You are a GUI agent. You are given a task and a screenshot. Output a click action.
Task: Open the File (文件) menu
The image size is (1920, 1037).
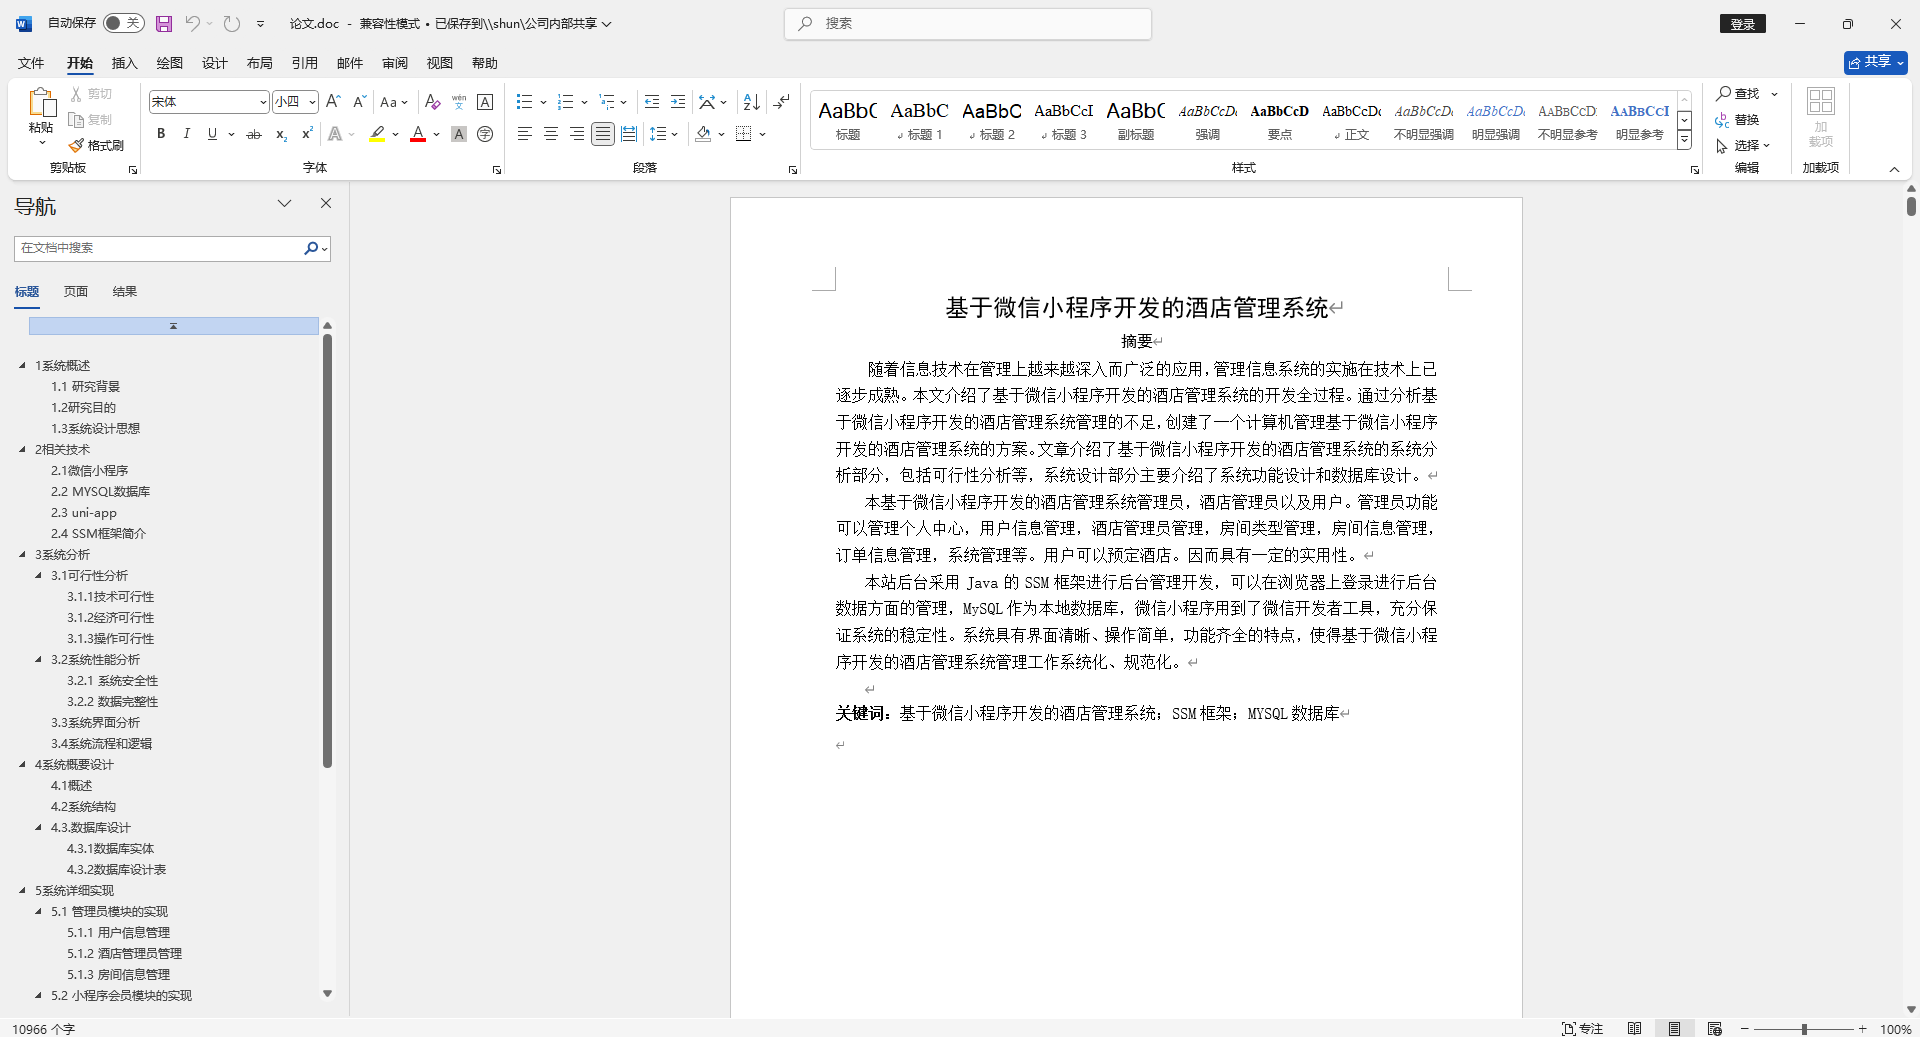(31, 63)
